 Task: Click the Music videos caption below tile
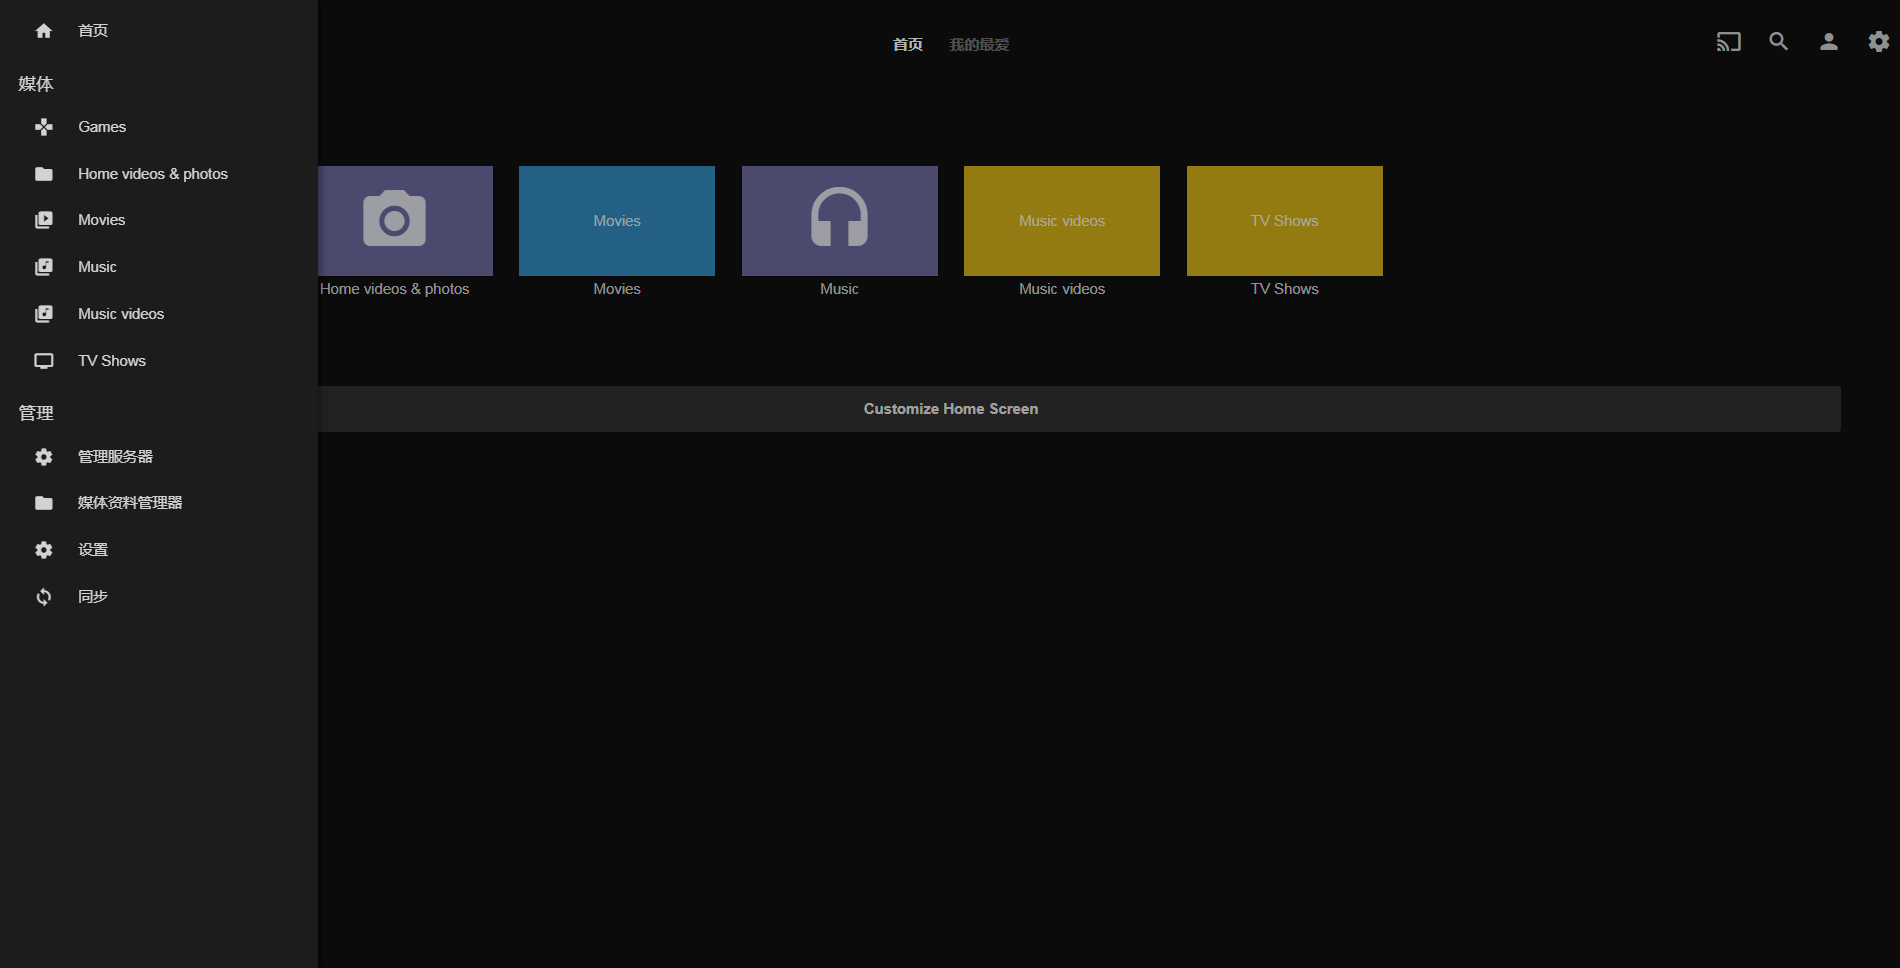[x=1062, y=289]
